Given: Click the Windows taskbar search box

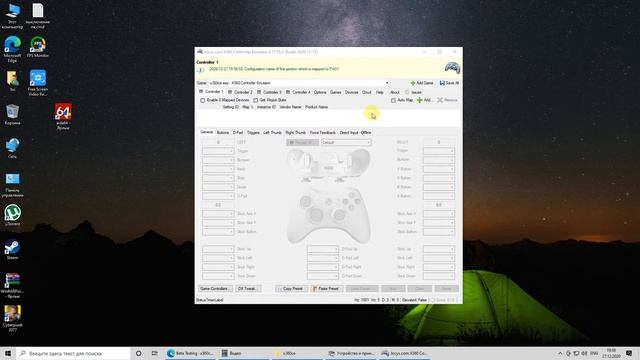Looking at the screenshot, I should click(73, 353).
